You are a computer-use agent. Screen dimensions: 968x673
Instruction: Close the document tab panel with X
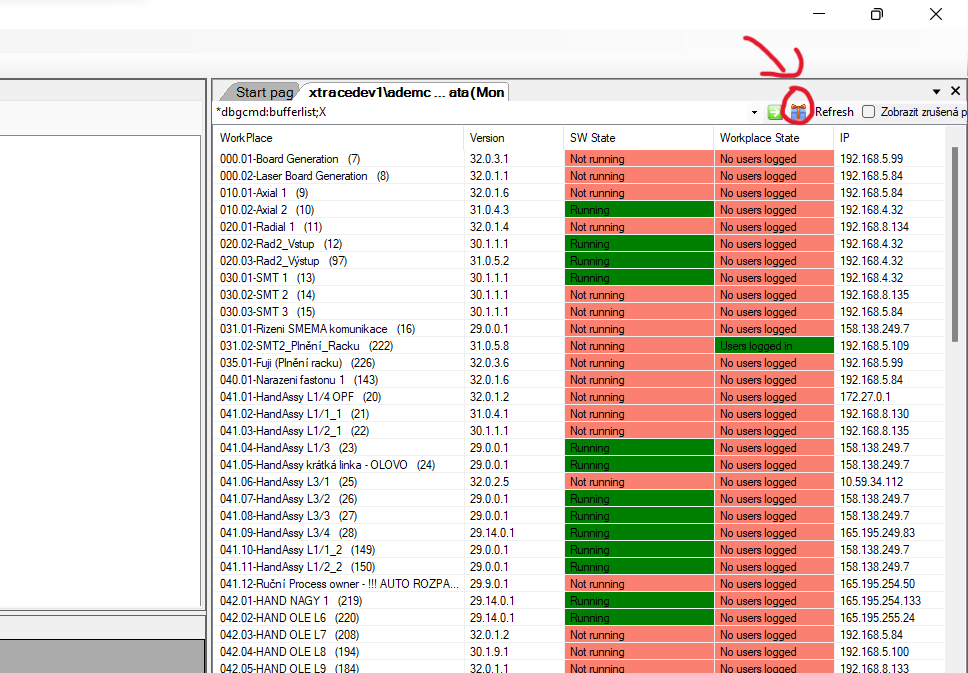(x=955, y=91)
